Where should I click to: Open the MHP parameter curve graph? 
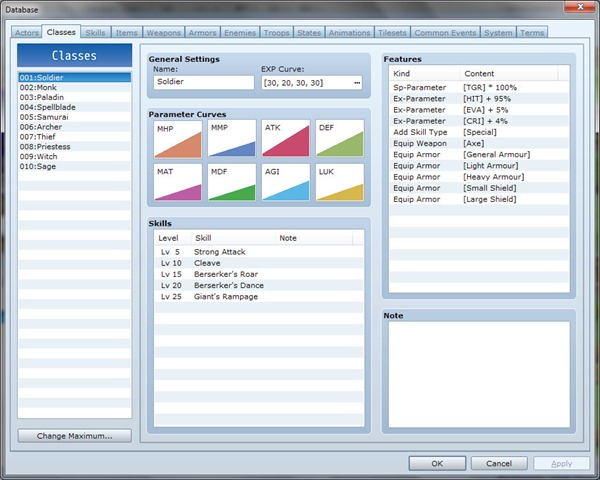coord(178,139)
